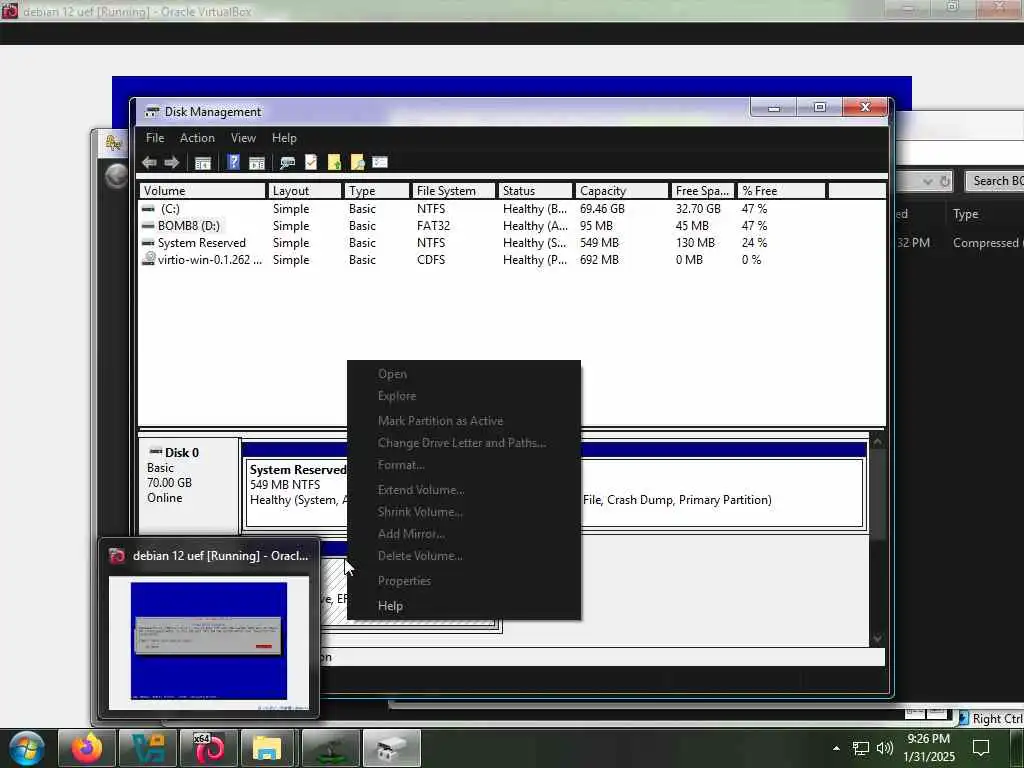Click the debian 12 uef VirtualBox preview thumbnail
This screenshot has height=768, width=1024.
click(209, 642)
